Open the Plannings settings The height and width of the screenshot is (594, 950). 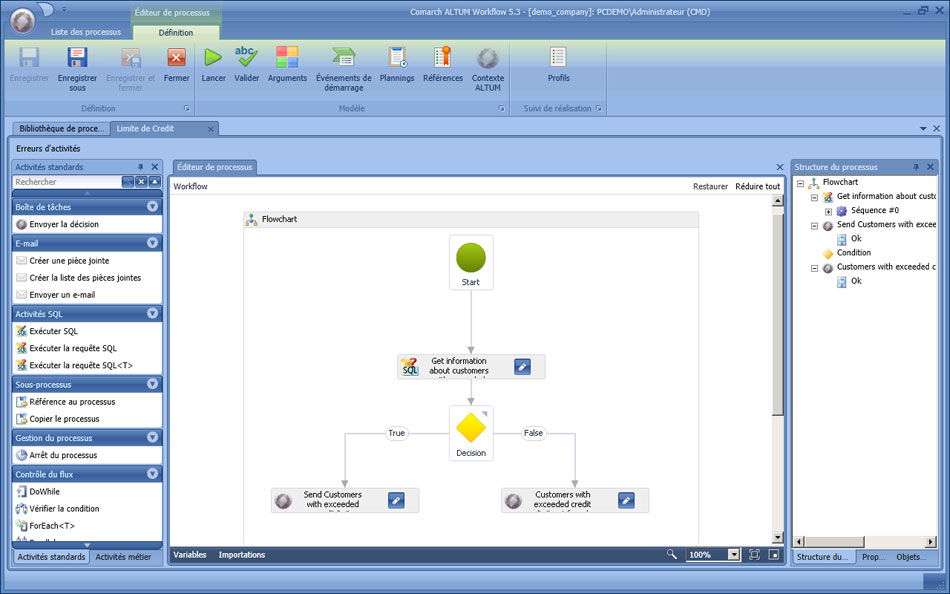(397, 64)
